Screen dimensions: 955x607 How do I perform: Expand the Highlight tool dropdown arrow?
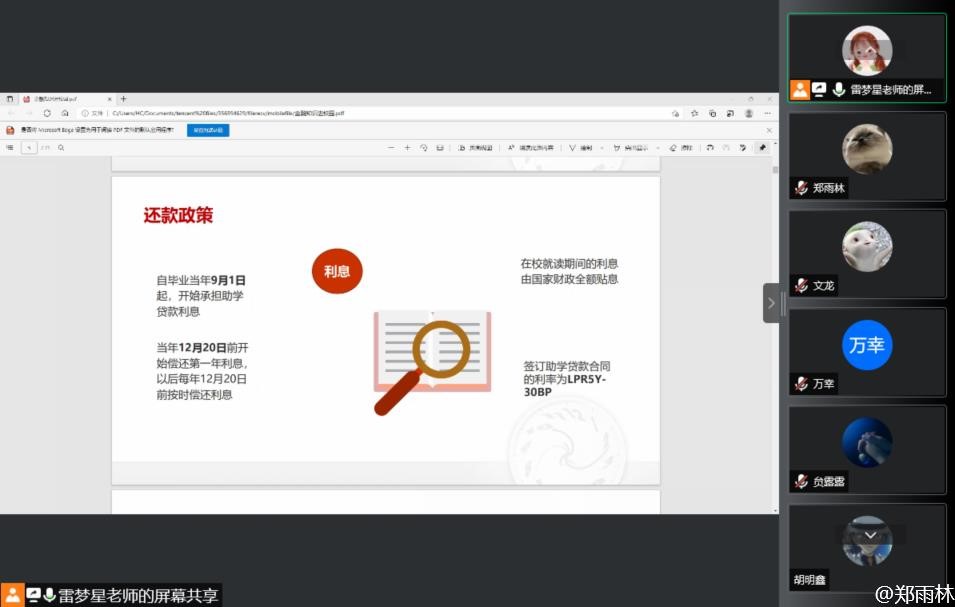[x=657, y=148]
